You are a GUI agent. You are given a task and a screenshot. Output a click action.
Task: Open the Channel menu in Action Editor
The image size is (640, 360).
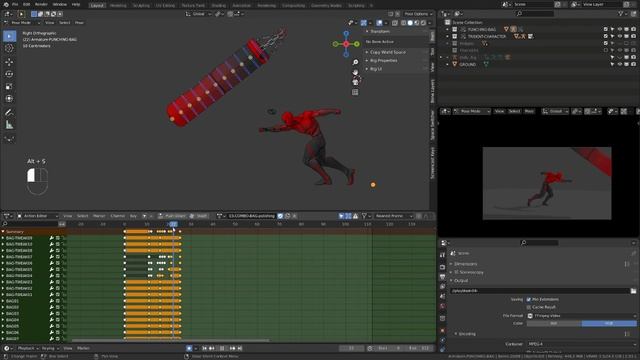pyautogui.click(x=118, y=216)
